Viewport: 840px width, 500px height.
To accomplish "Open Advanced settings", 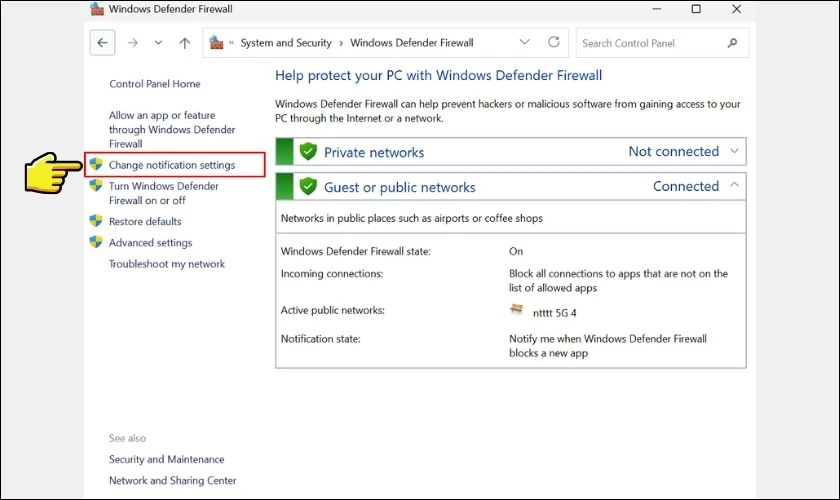I will [151, 243].
